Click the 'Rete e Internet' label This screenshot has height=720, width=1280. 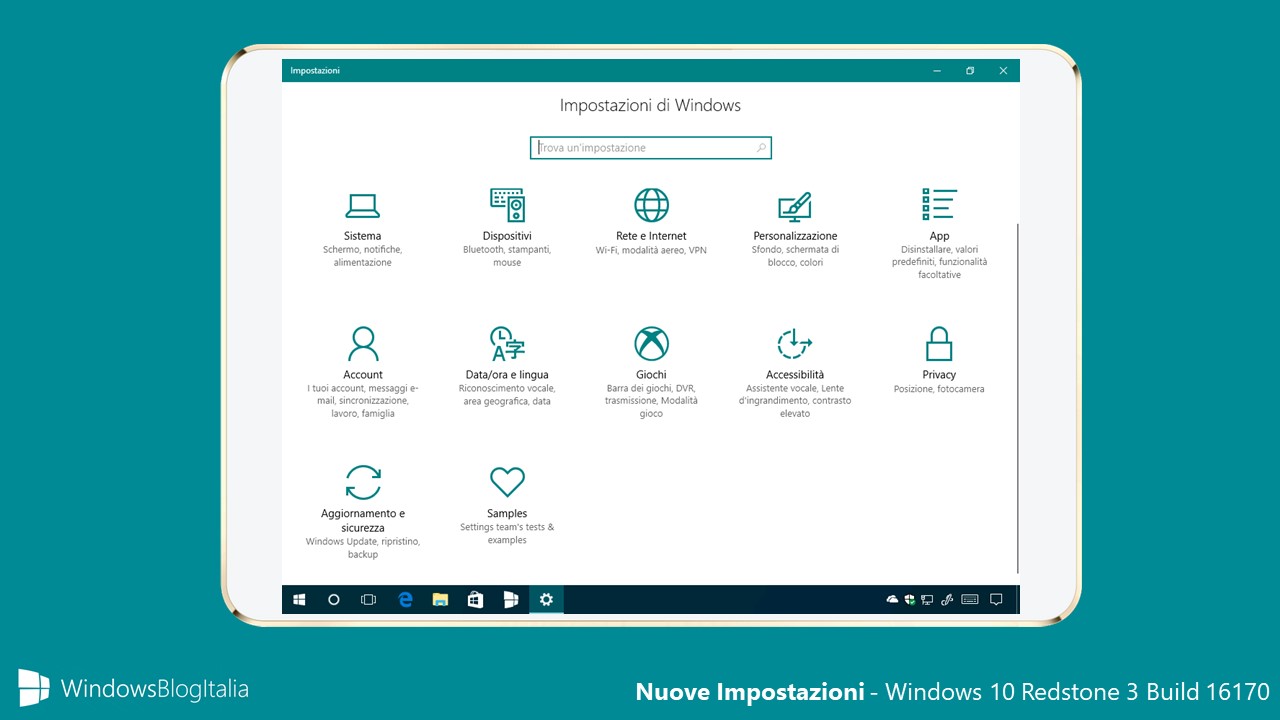click(651, 236)
